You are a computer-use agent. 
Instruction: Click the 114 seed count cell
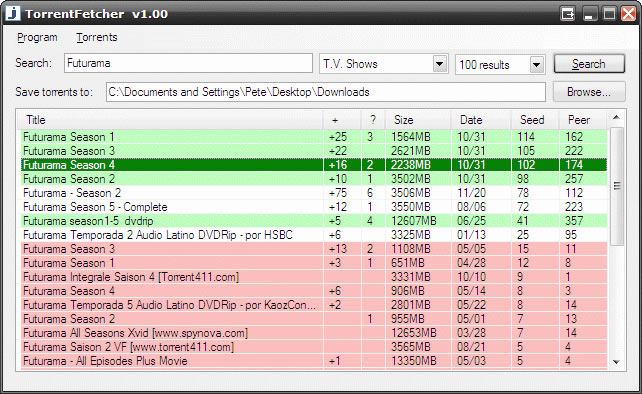(x=526, y=137)
